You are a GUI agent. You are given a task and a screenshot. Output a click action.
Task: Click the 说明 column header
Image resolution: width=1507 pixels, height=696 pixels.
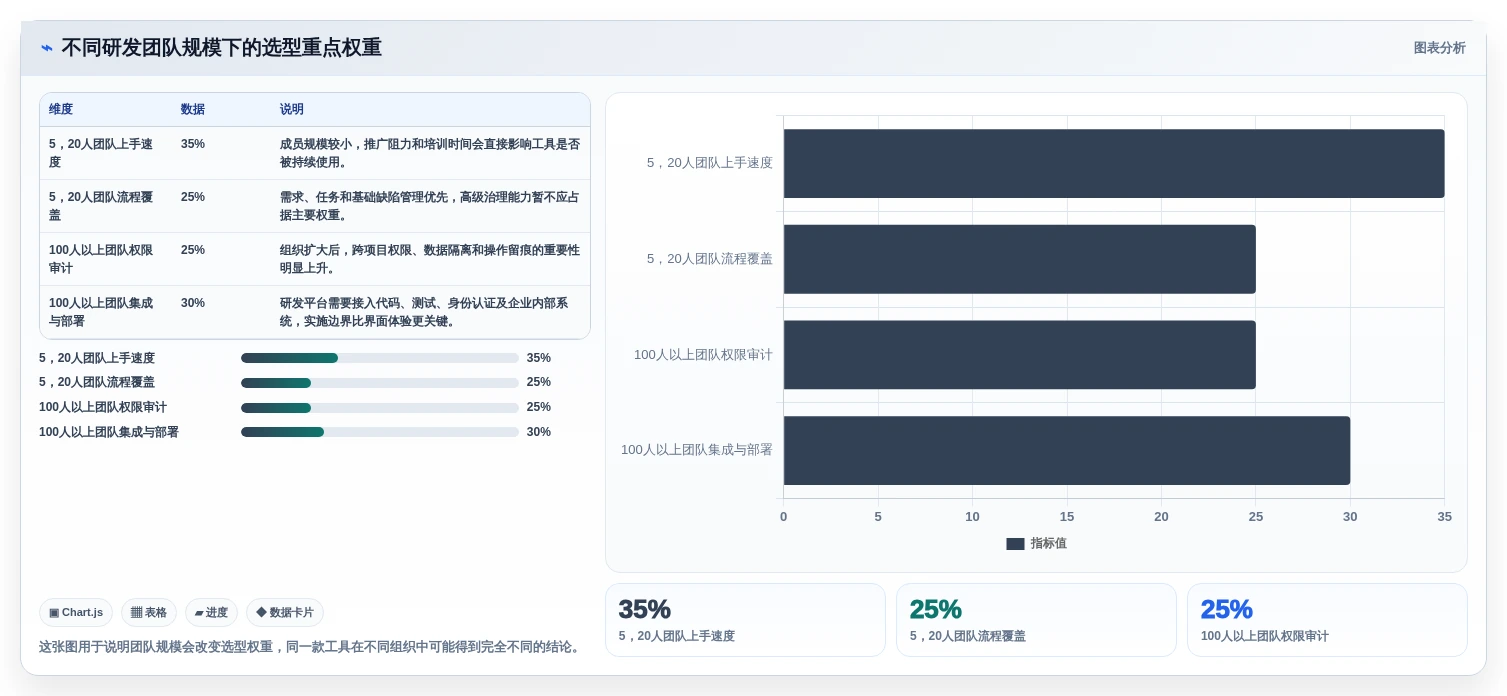click(292, 109)
